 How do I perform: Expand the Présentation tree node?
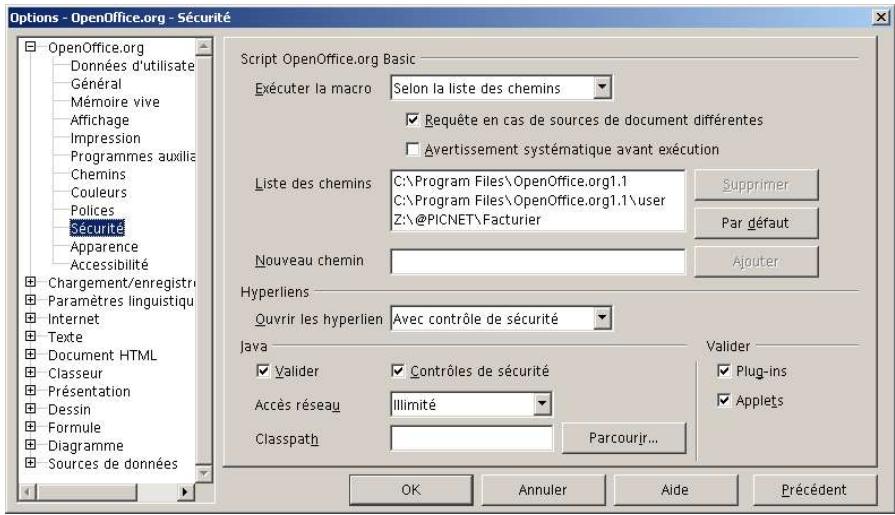point(31,391)
